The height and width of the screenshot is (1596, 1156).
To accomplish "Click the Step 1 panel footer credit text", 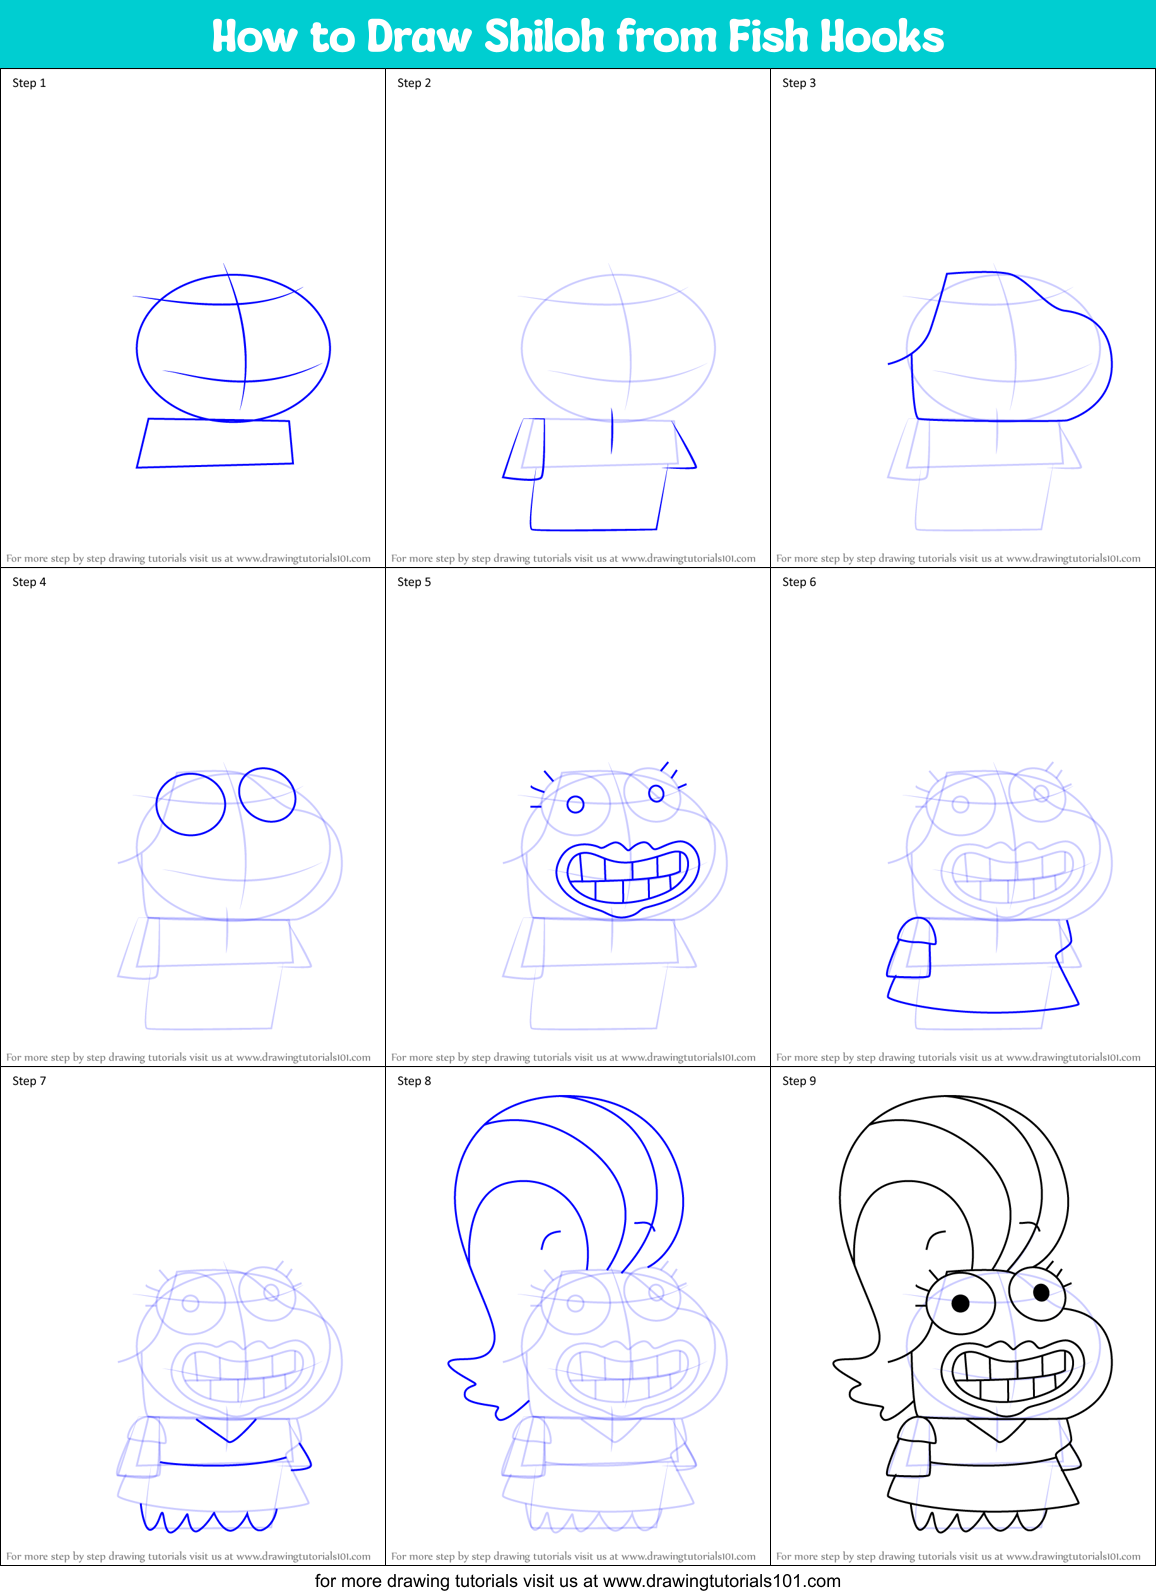I will click(188, 558).
